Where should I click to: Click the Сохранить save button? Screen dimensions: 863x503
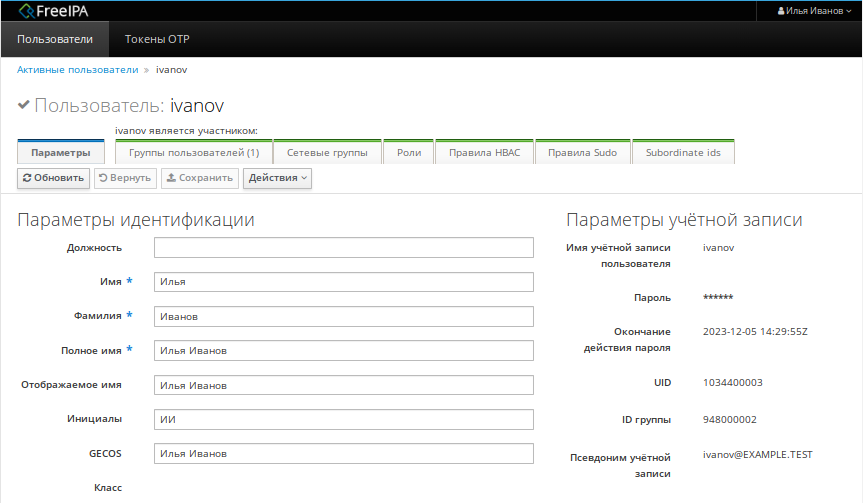(x=199, y=178)
